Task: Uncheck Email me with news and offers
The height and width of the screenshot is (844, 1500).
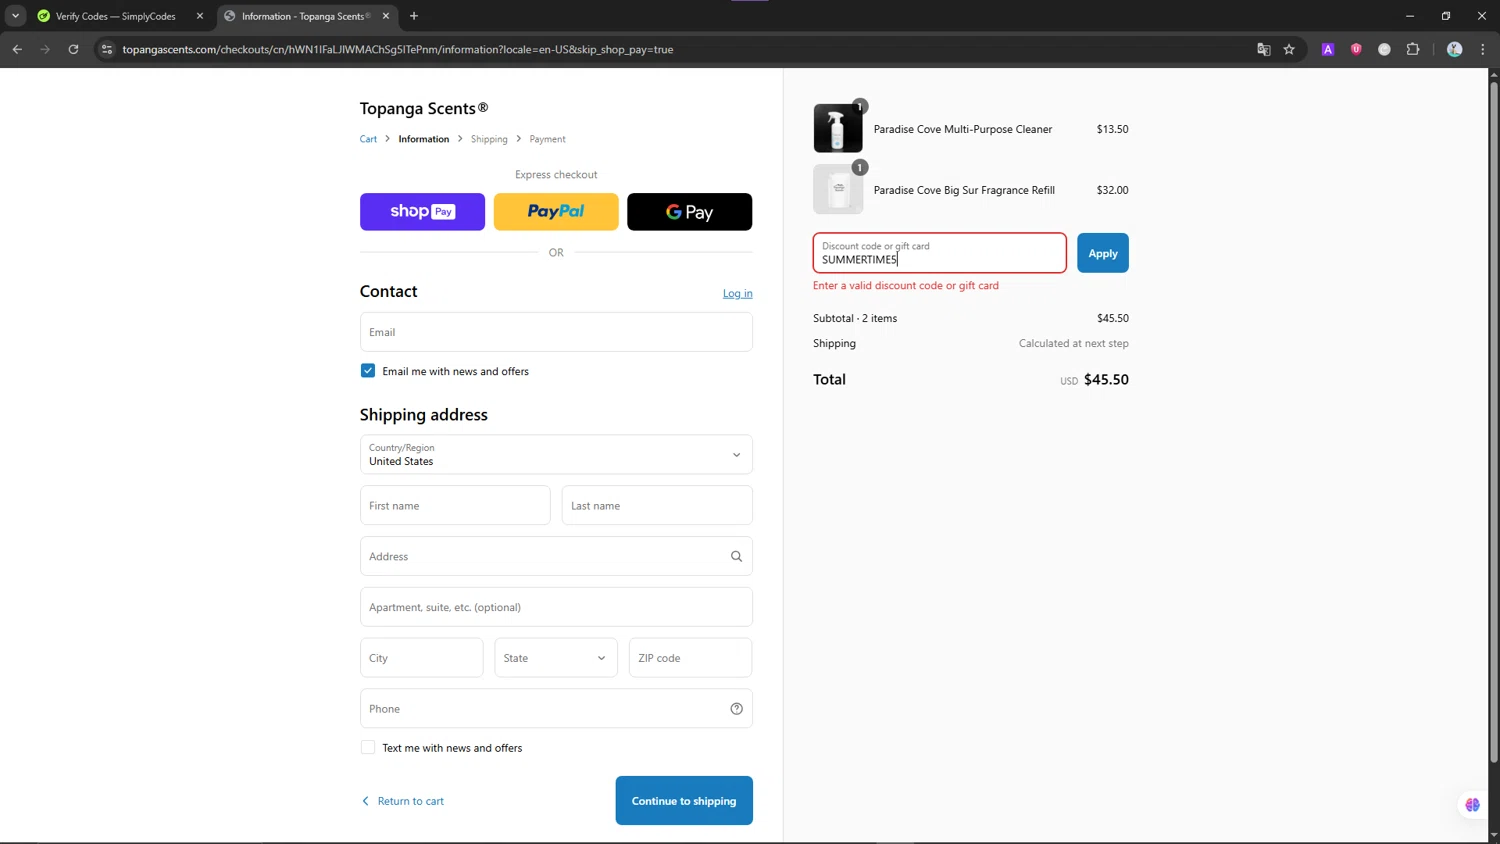Action: click(368, 371)
